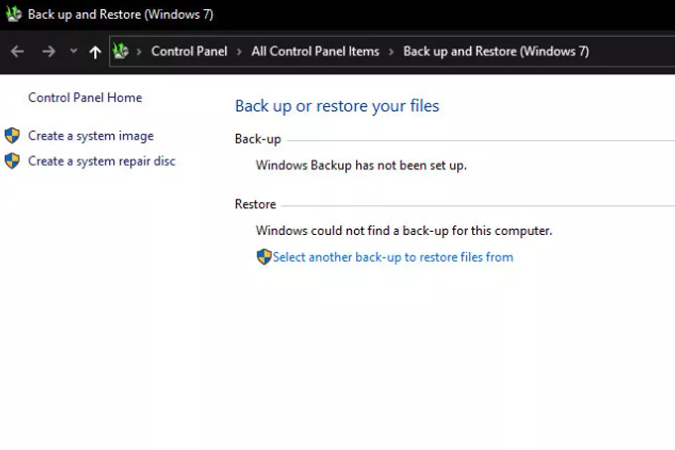Click the Back up and Restore (Windows 7) breadcrumb
The height and width of the screenshot is (450, 675).
(496, 51)
